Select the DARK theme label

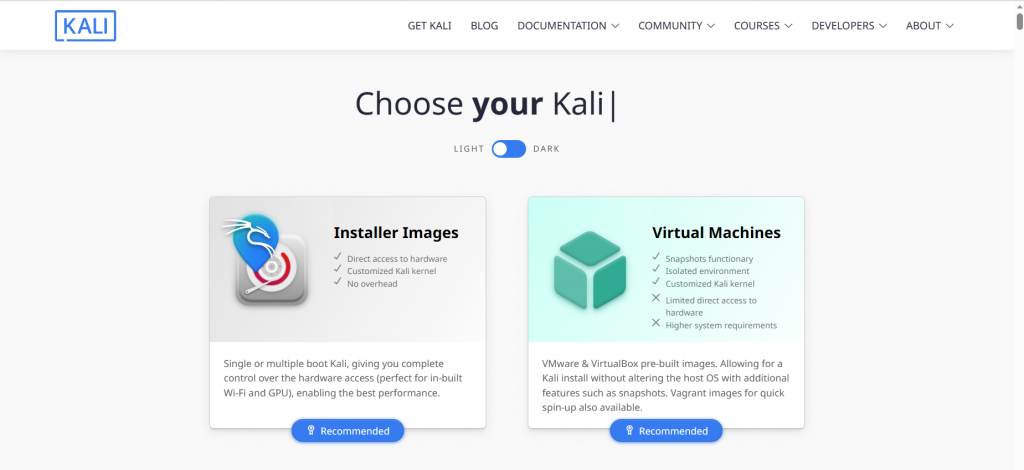point(547,149)
